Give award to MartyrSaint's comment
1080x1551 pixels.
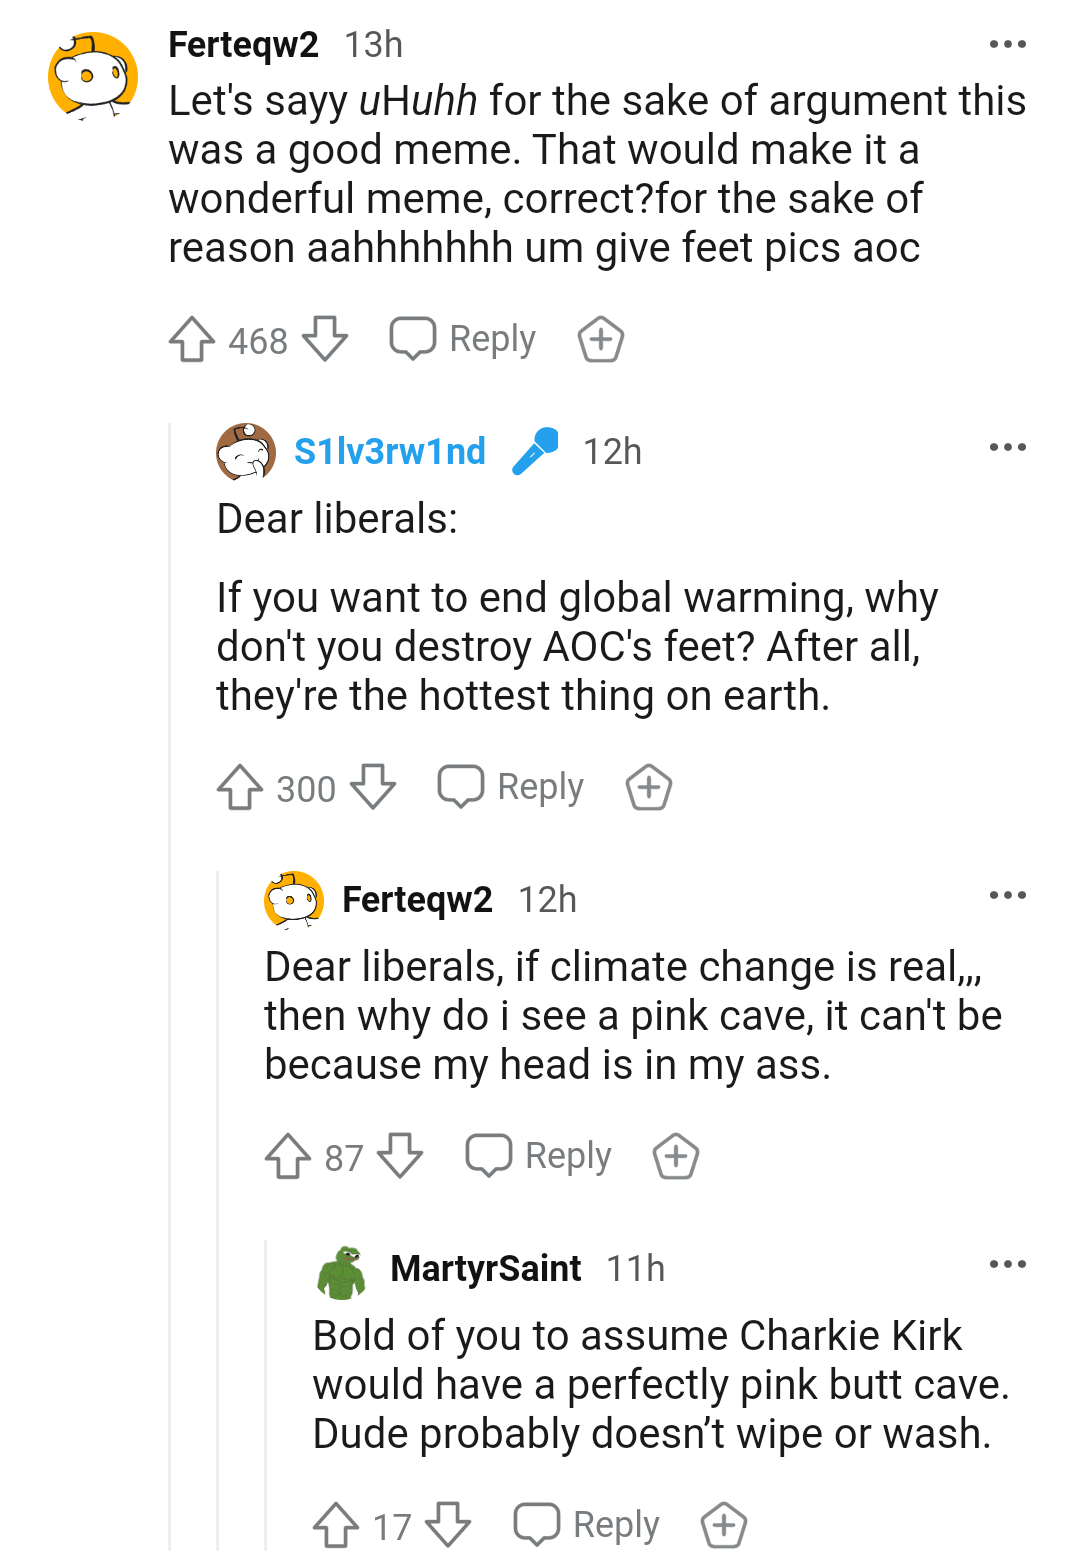click(724, 1525)
